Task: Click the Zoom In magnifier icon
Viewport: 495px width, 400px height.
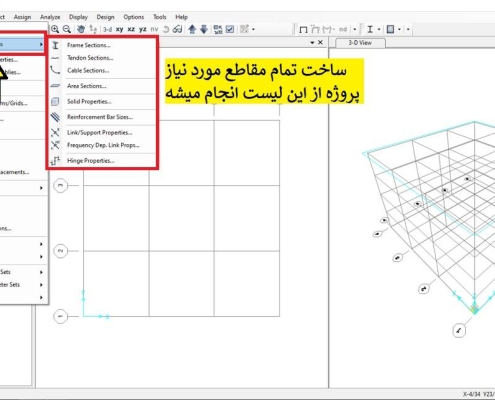Action: (55, 29)
